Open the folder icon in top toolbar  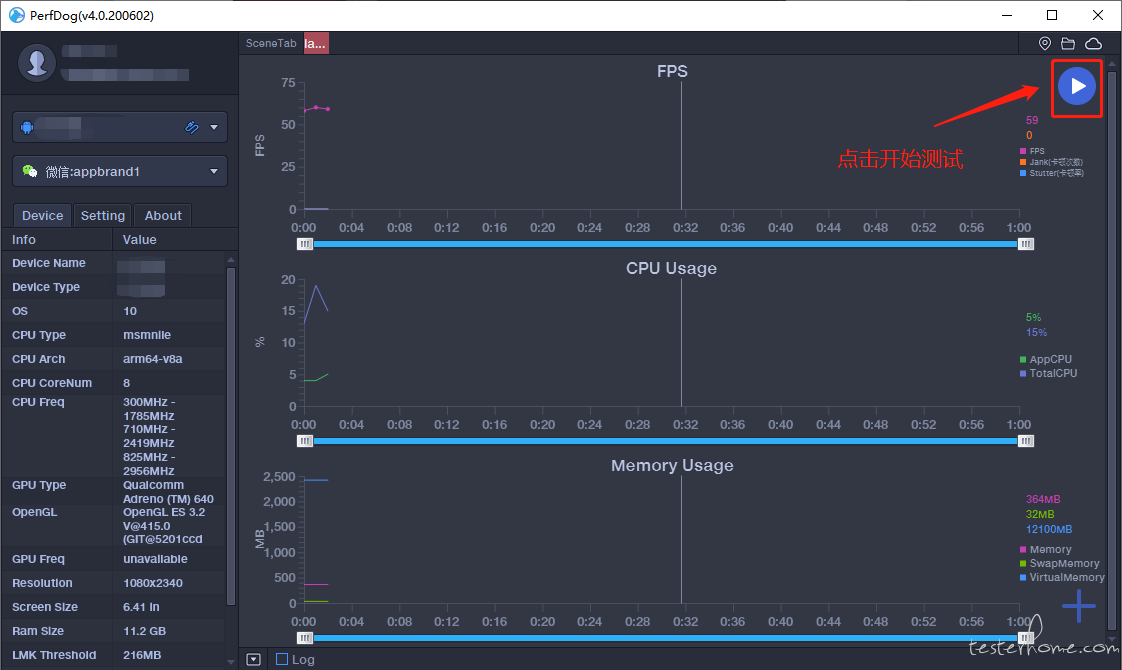[1068, 44]
